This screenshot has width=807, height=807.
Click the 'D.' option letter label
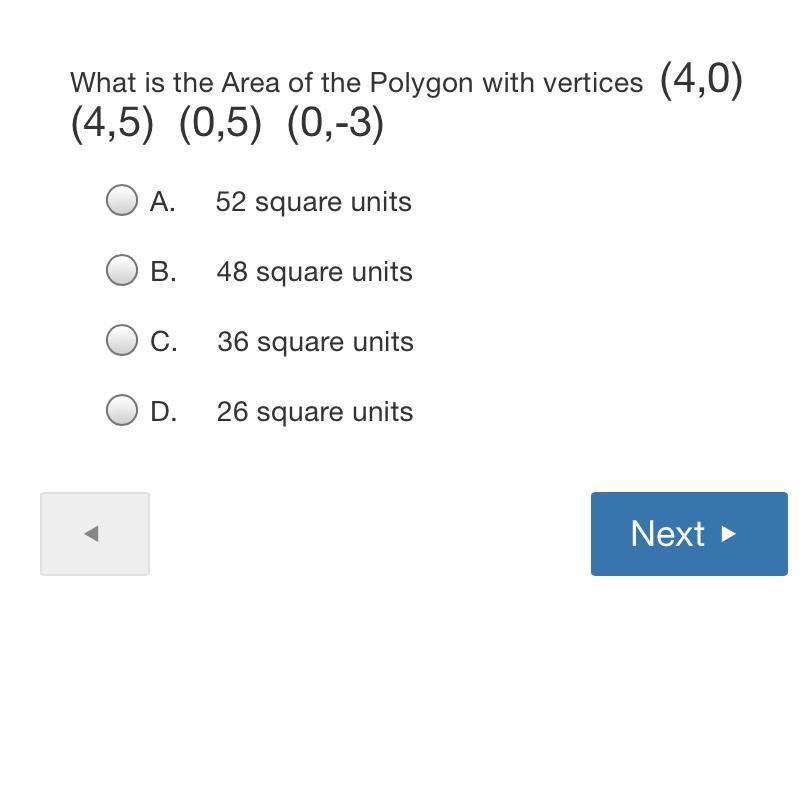[164, 412]
